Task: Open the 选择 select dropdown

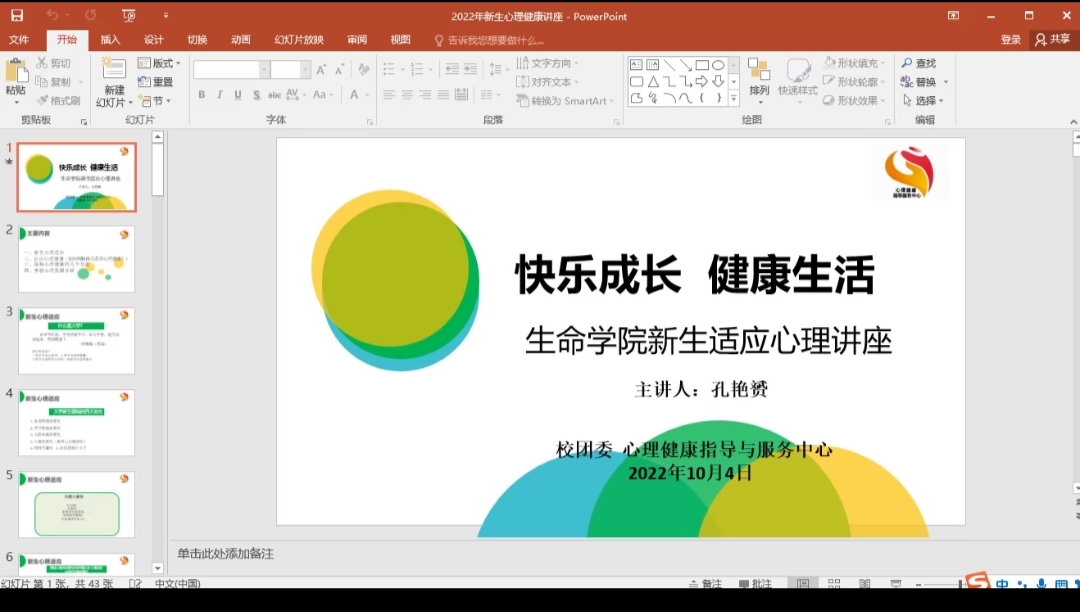Action: pos(923,101)
